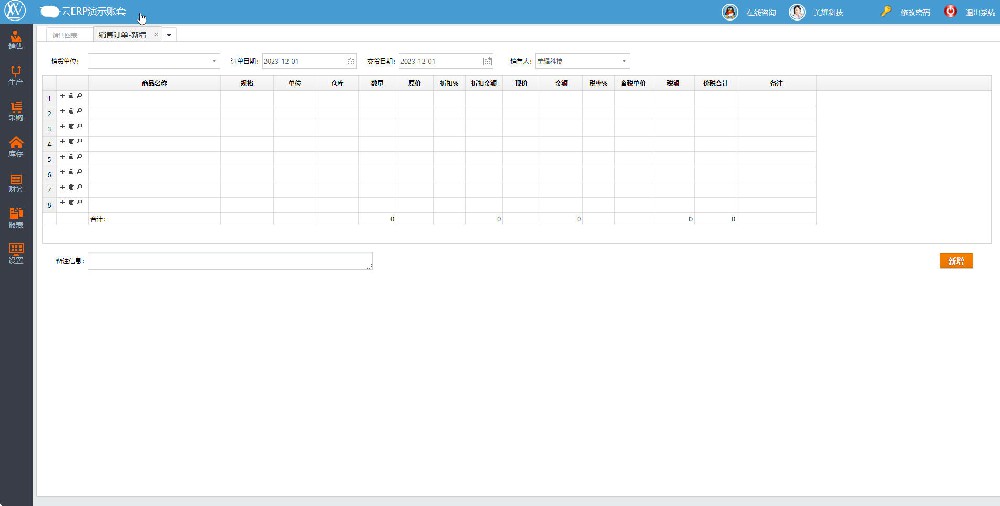Expand the customer unit dropdown
Viewport: 1000px width, 506px height.
click(214, 62)
